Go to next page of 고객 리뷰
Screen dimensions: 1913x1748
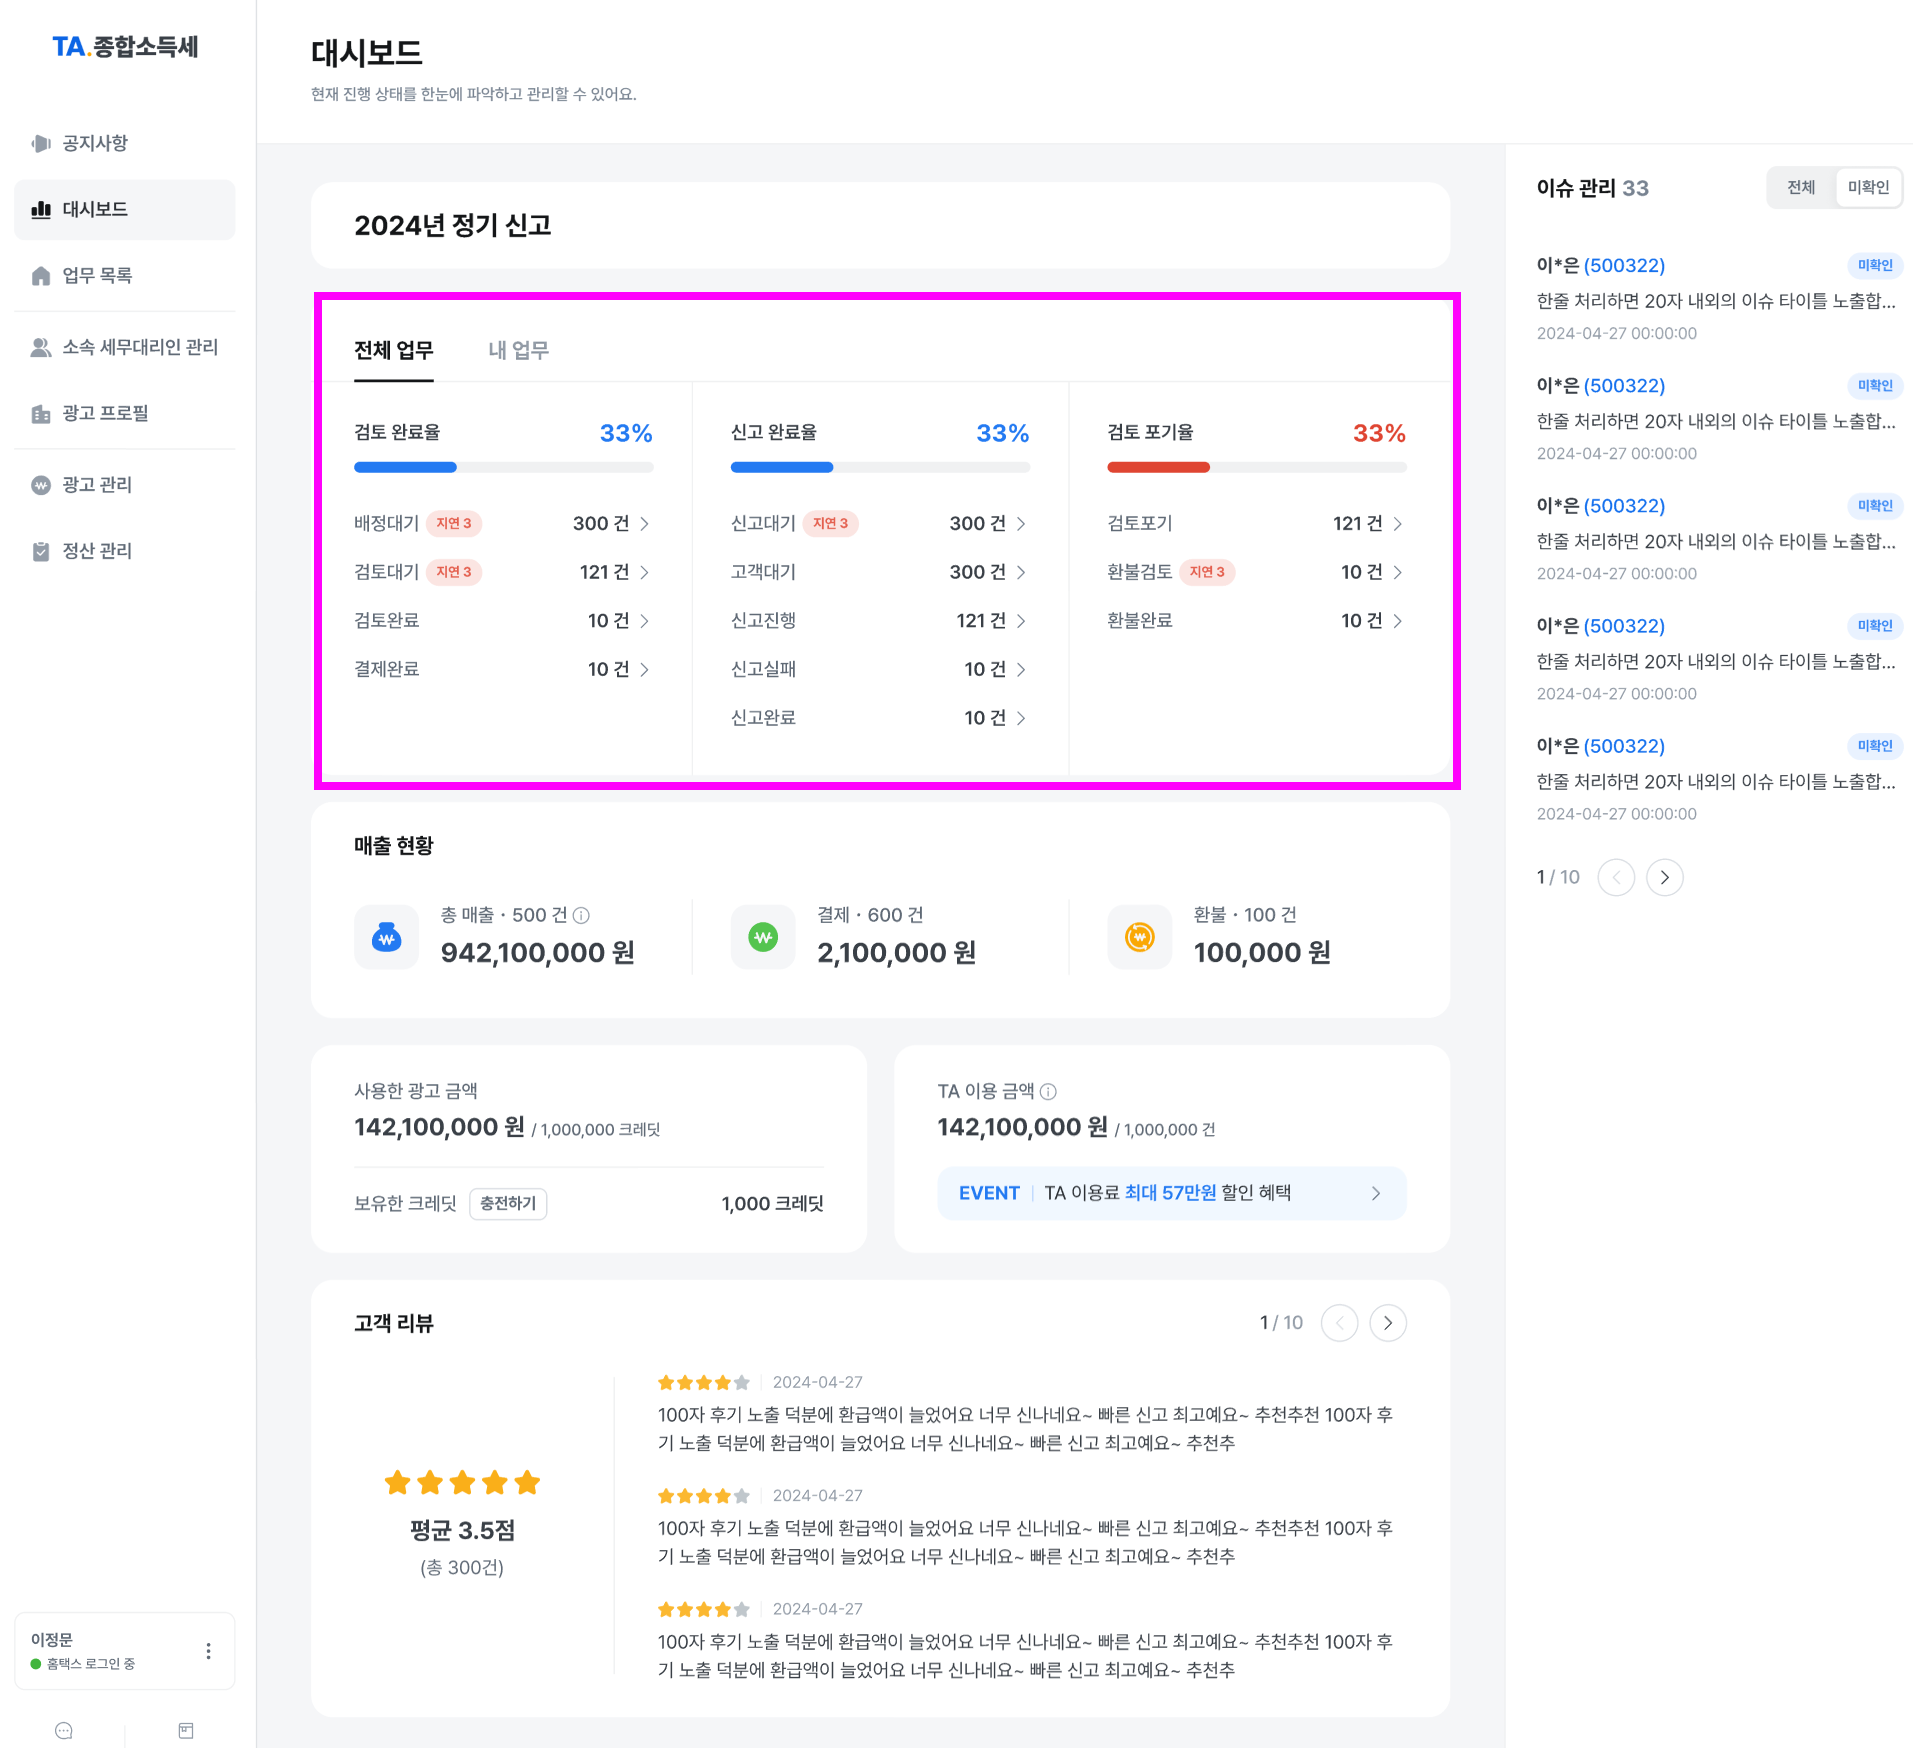coord(1388,1323)
